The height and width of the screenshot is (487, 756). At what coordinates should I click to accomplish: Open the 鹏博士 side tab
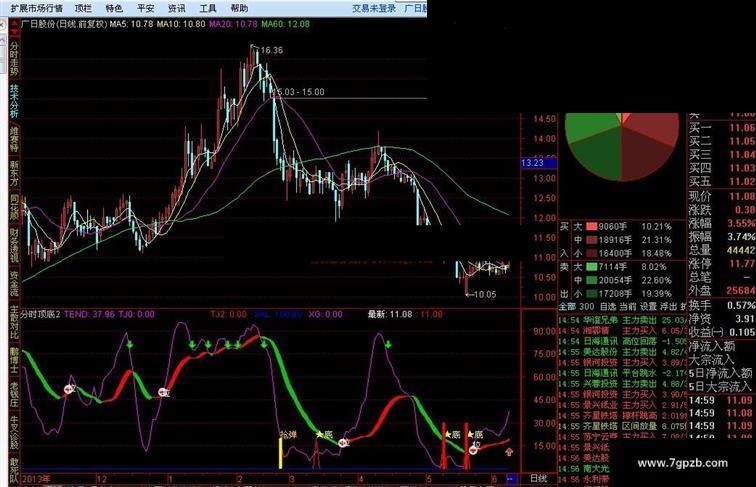[14, 361]
